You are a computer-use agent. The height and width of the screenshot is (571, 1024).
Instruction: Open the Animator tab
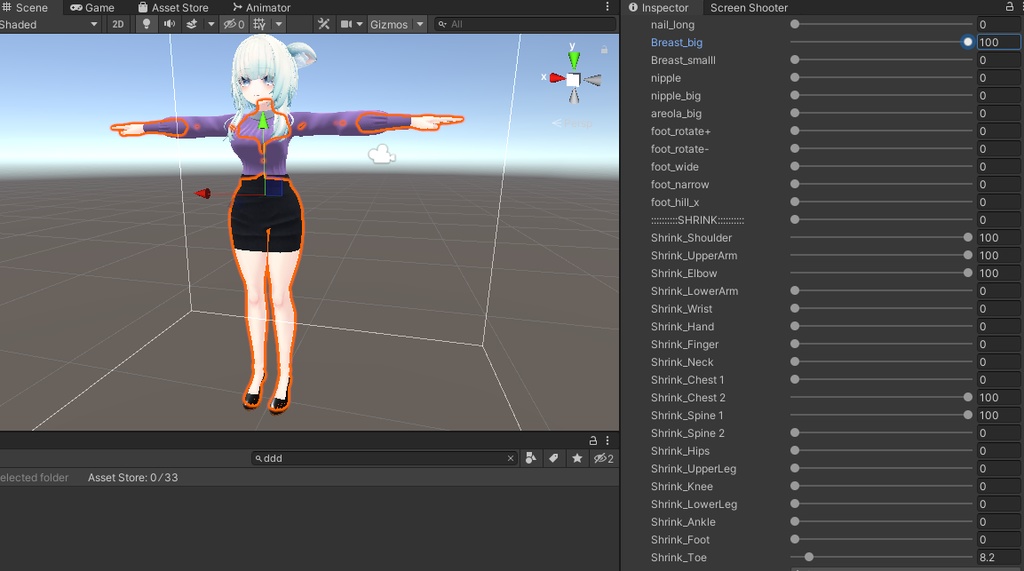click(261, 7)
